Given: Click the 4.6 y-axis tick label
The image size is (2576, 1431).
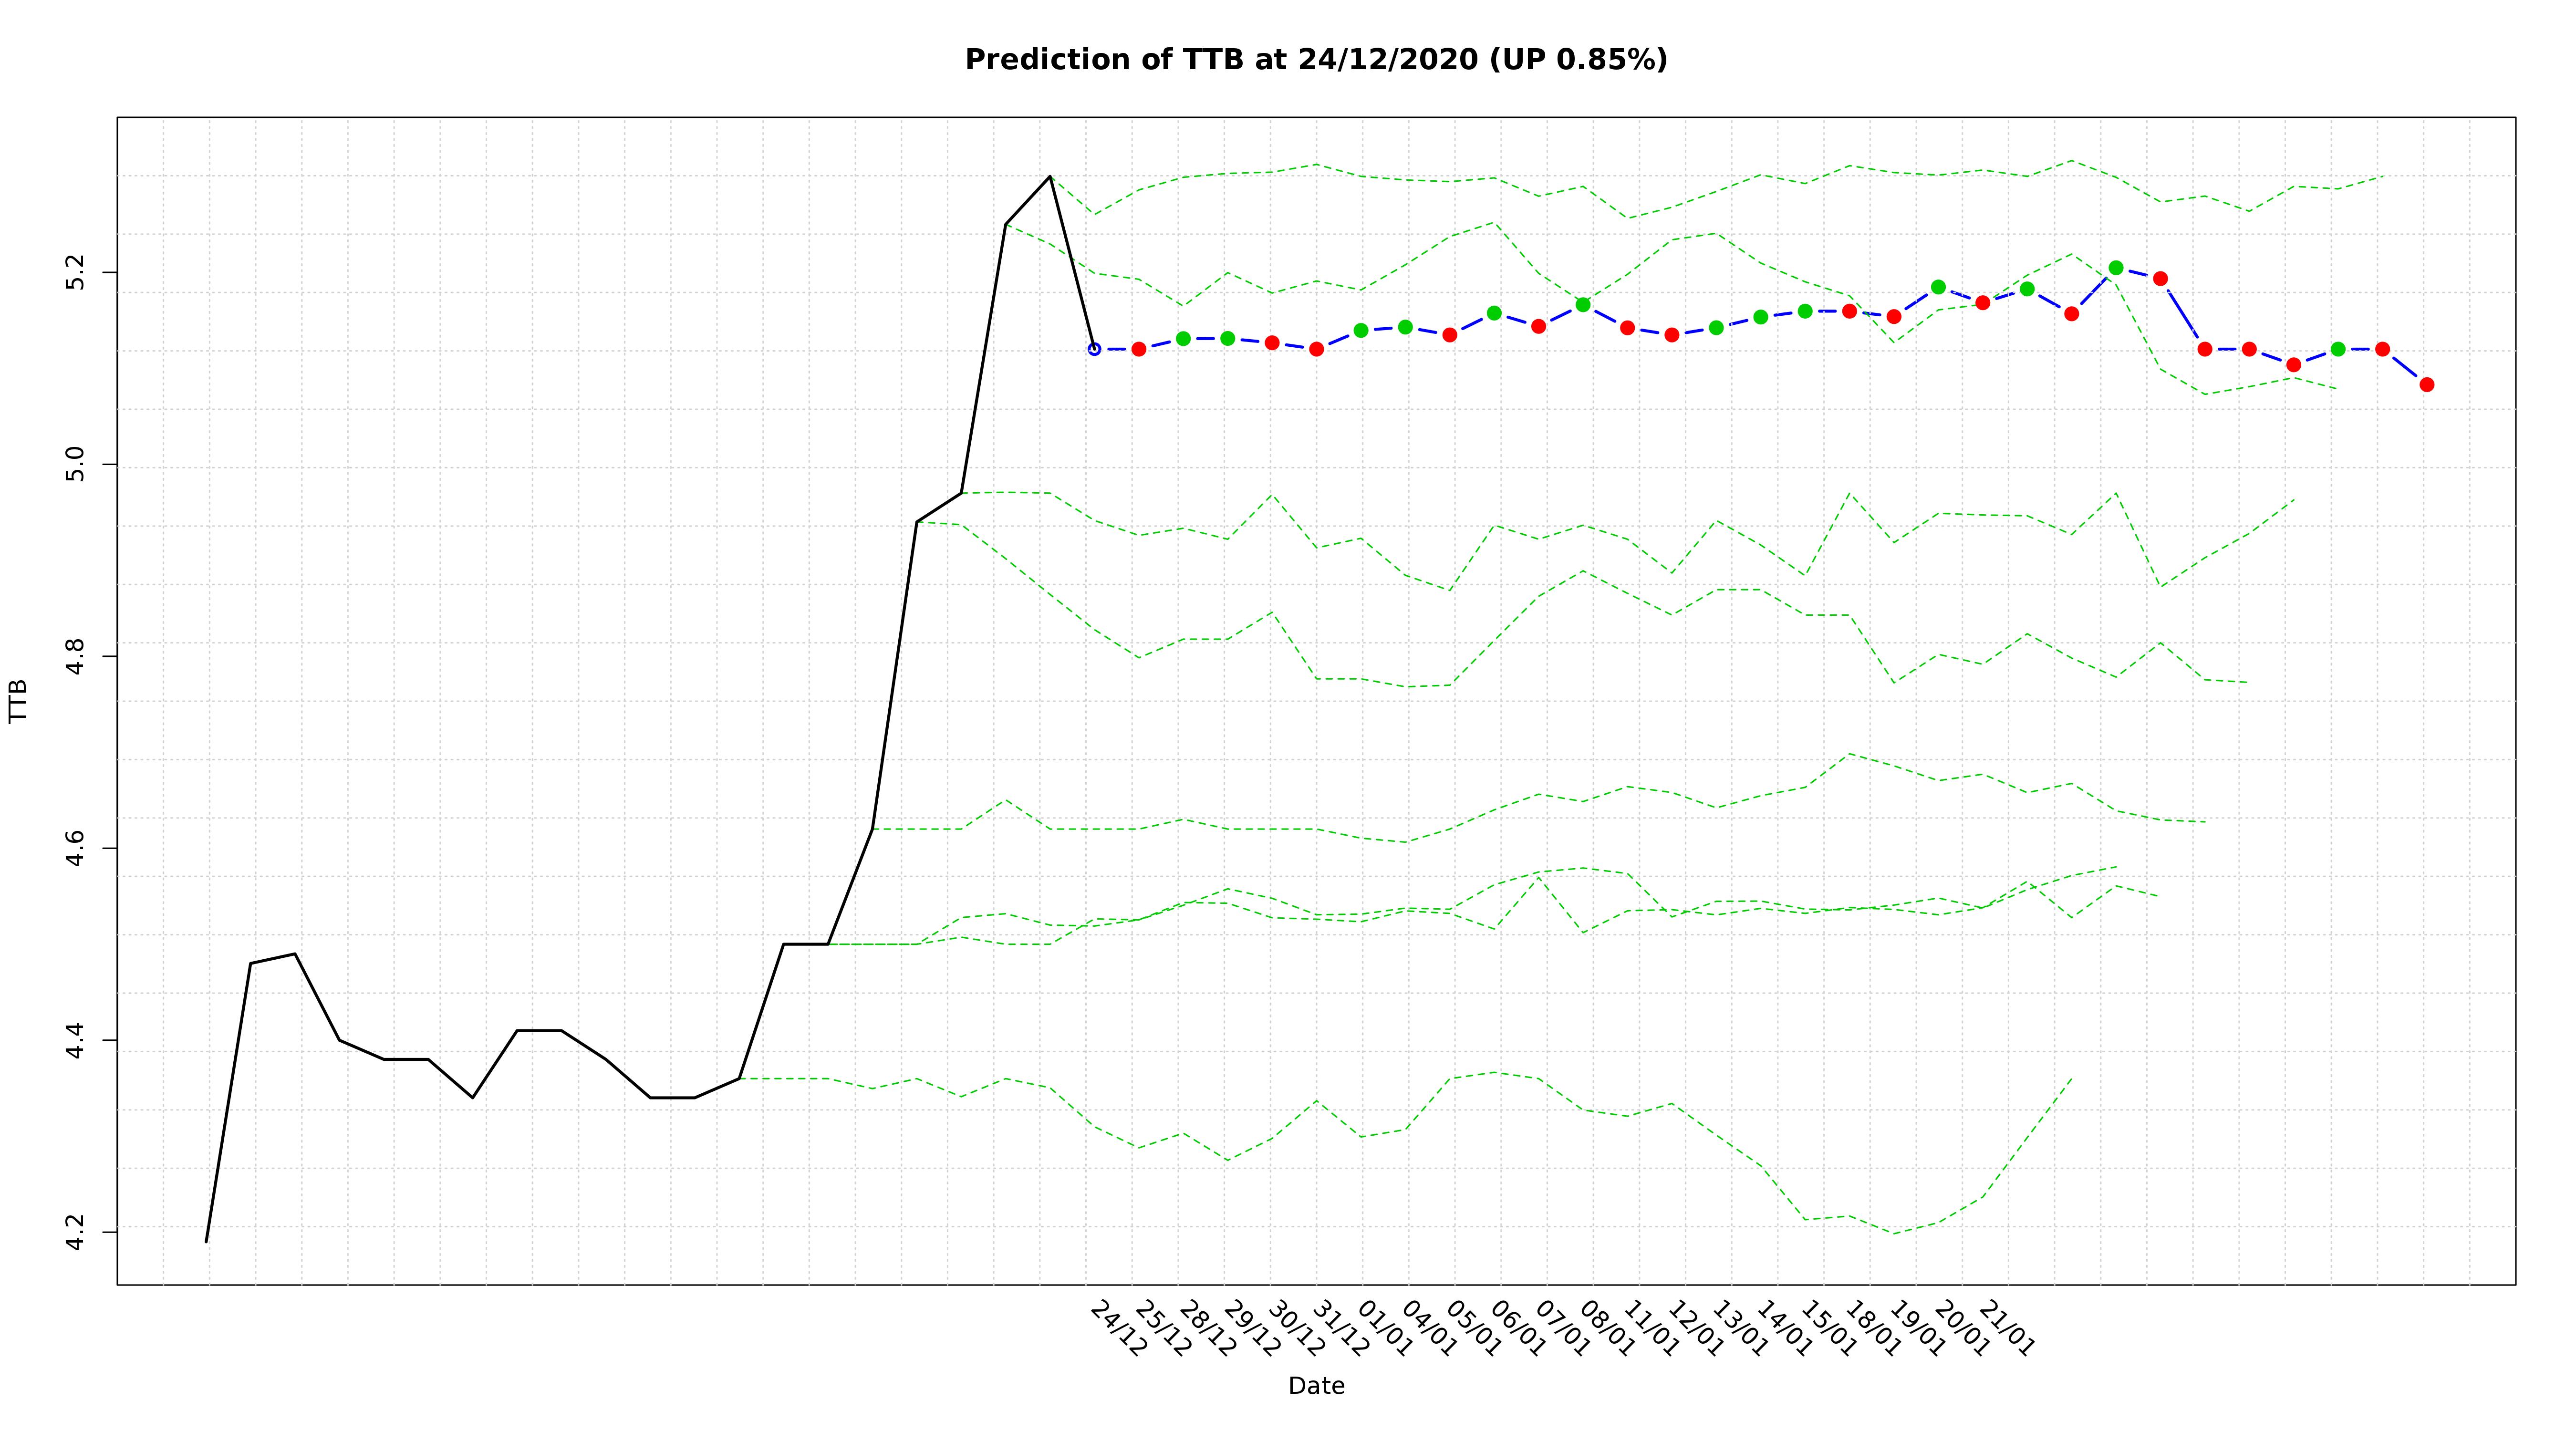Looking at the screenshot, I should pos(76,848).
